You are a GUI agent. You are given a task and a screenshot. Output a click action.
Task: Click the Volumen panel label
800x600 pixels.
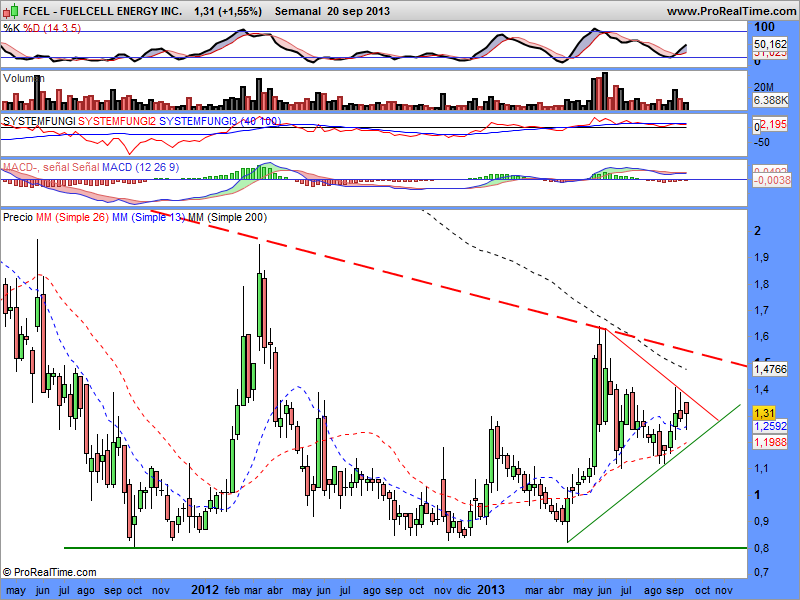click(23, 78)
